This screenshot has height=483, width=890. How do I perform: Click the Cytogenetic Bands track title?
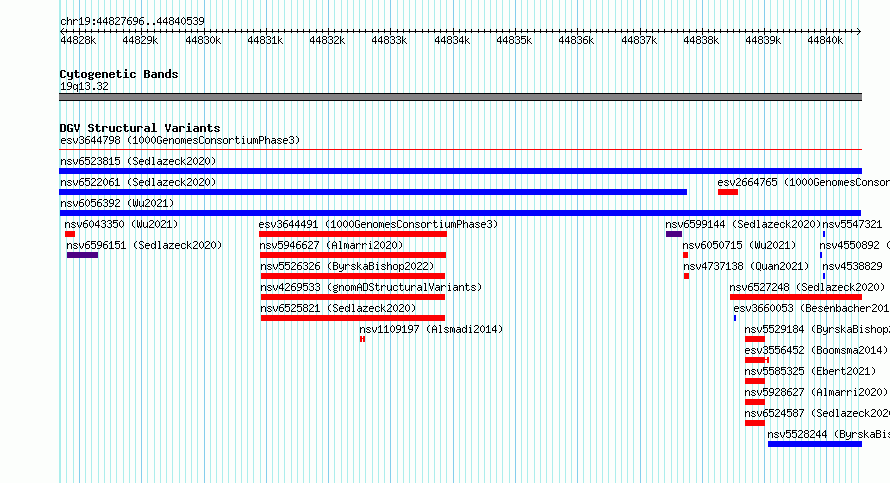119,74
